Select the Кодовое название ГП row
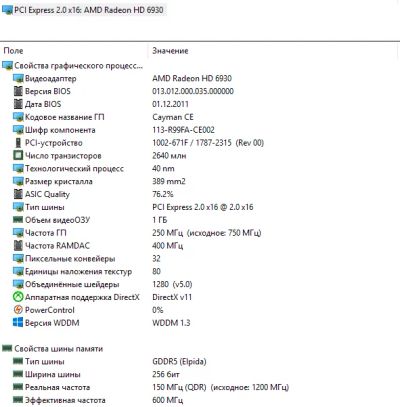Viewport: 400px width, 407px height. [x=200, y=117]
